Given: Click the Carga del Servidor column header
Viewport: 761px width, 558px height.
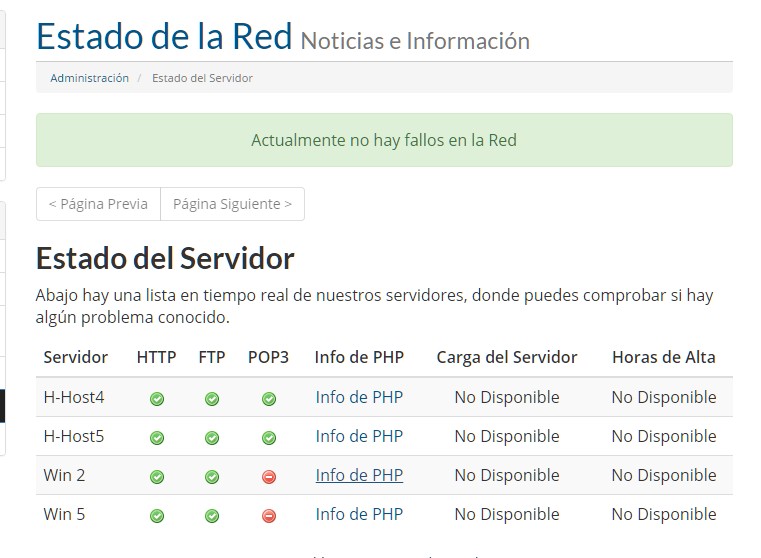Looking at the screenshot, I should (x=506, y=357).
